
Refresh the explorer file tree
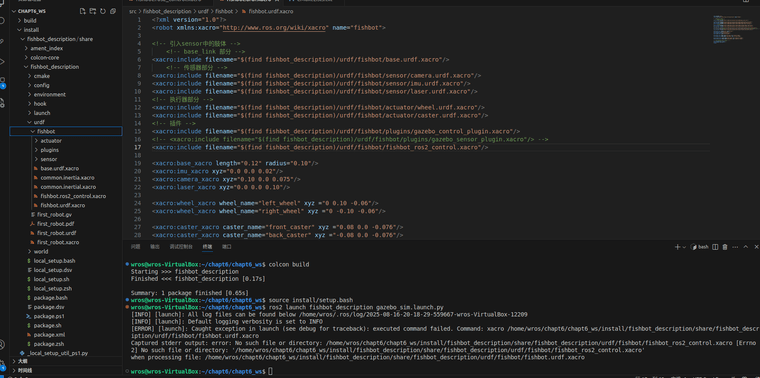click(103, 11)
